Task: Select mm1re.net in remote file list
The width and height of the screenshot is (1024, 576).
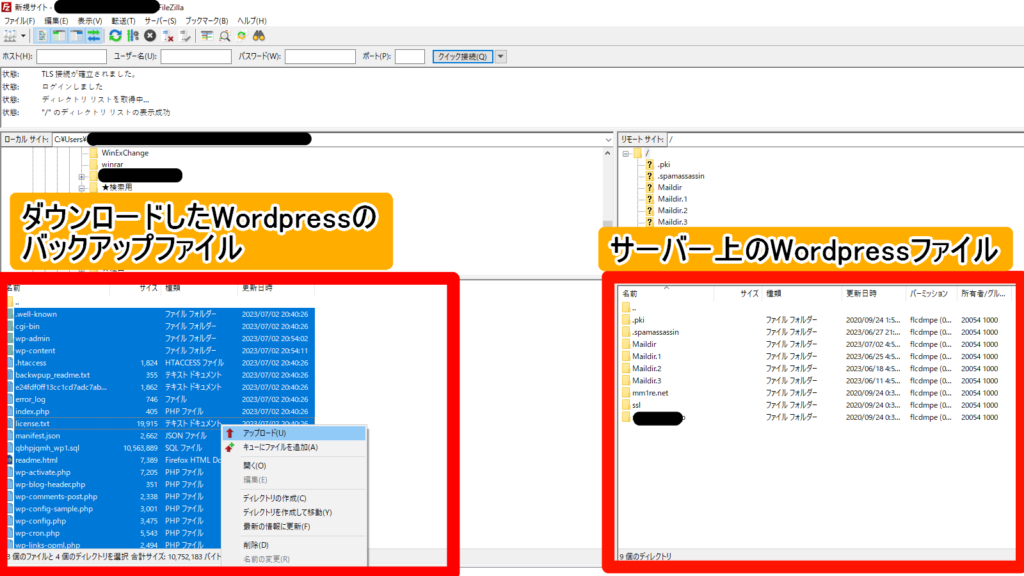Action: [650, 393]
